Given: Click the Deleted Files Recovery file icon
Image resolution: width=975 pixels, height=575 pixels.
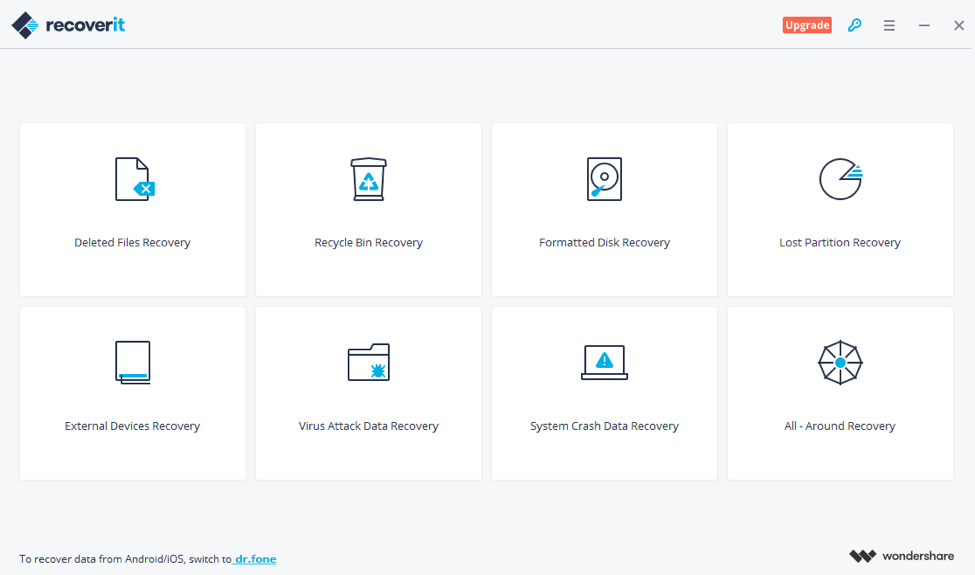Looking at the screenshot, I should pos(133,180).
